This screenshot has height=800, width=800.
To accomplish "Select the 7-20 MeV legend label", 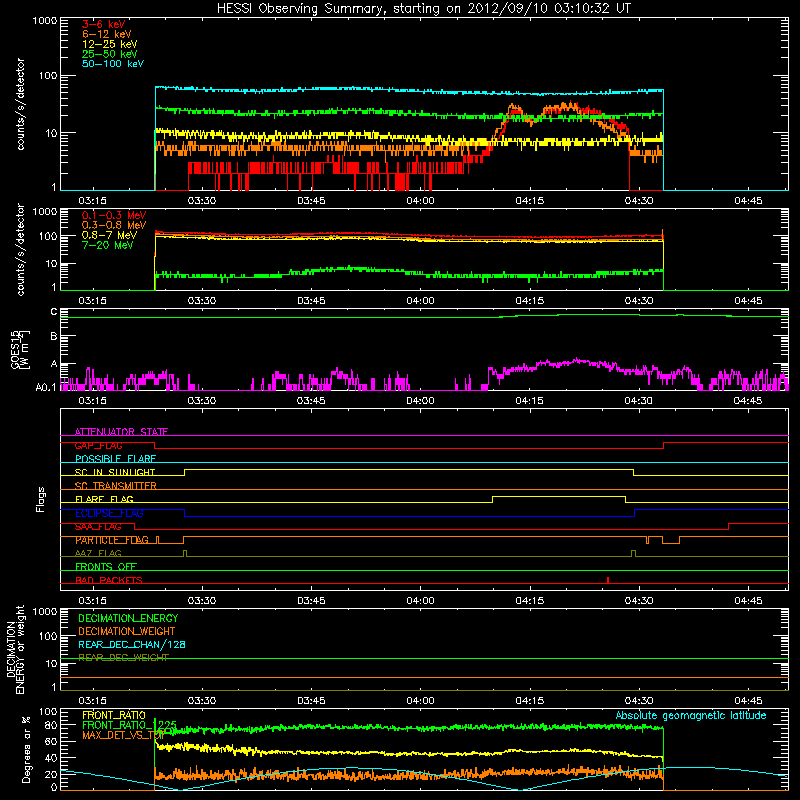I will point(108,245).
